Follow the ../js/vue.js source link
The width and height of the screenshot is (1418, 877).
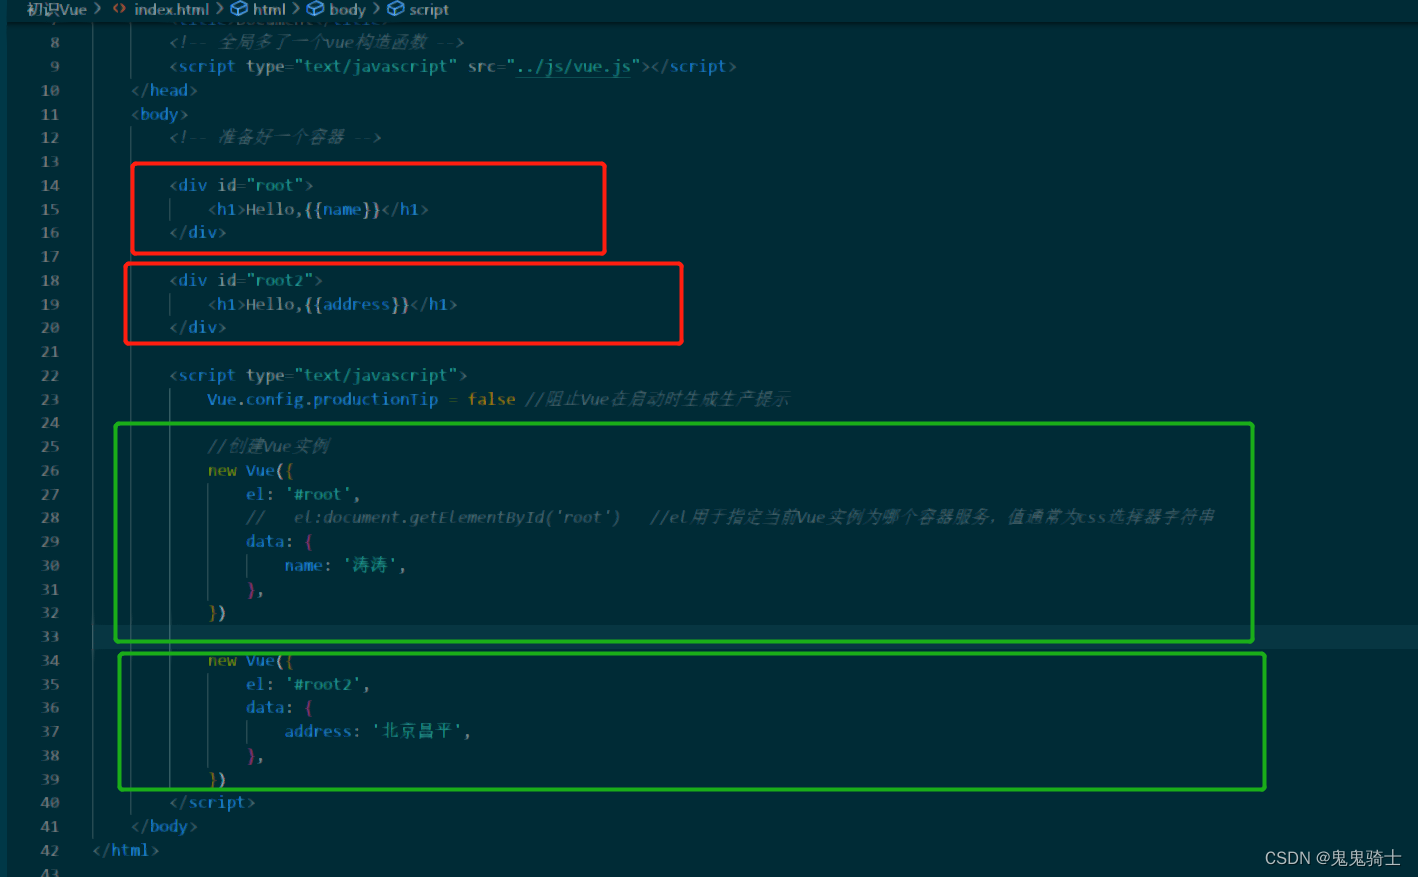(x=574, y=66)
